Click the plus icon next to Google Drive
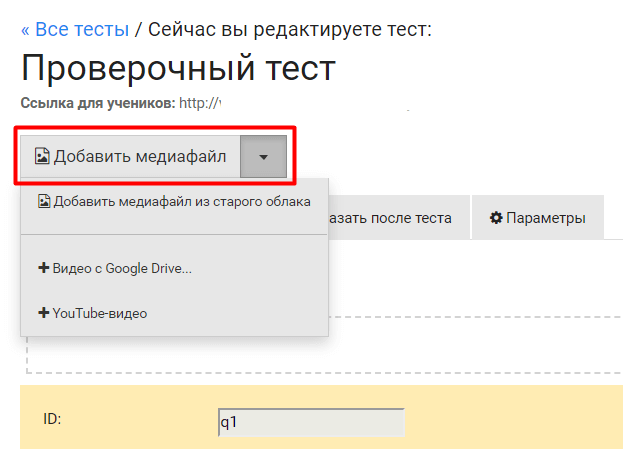This screenshot has height=449, width=623. tap(43, 268)
